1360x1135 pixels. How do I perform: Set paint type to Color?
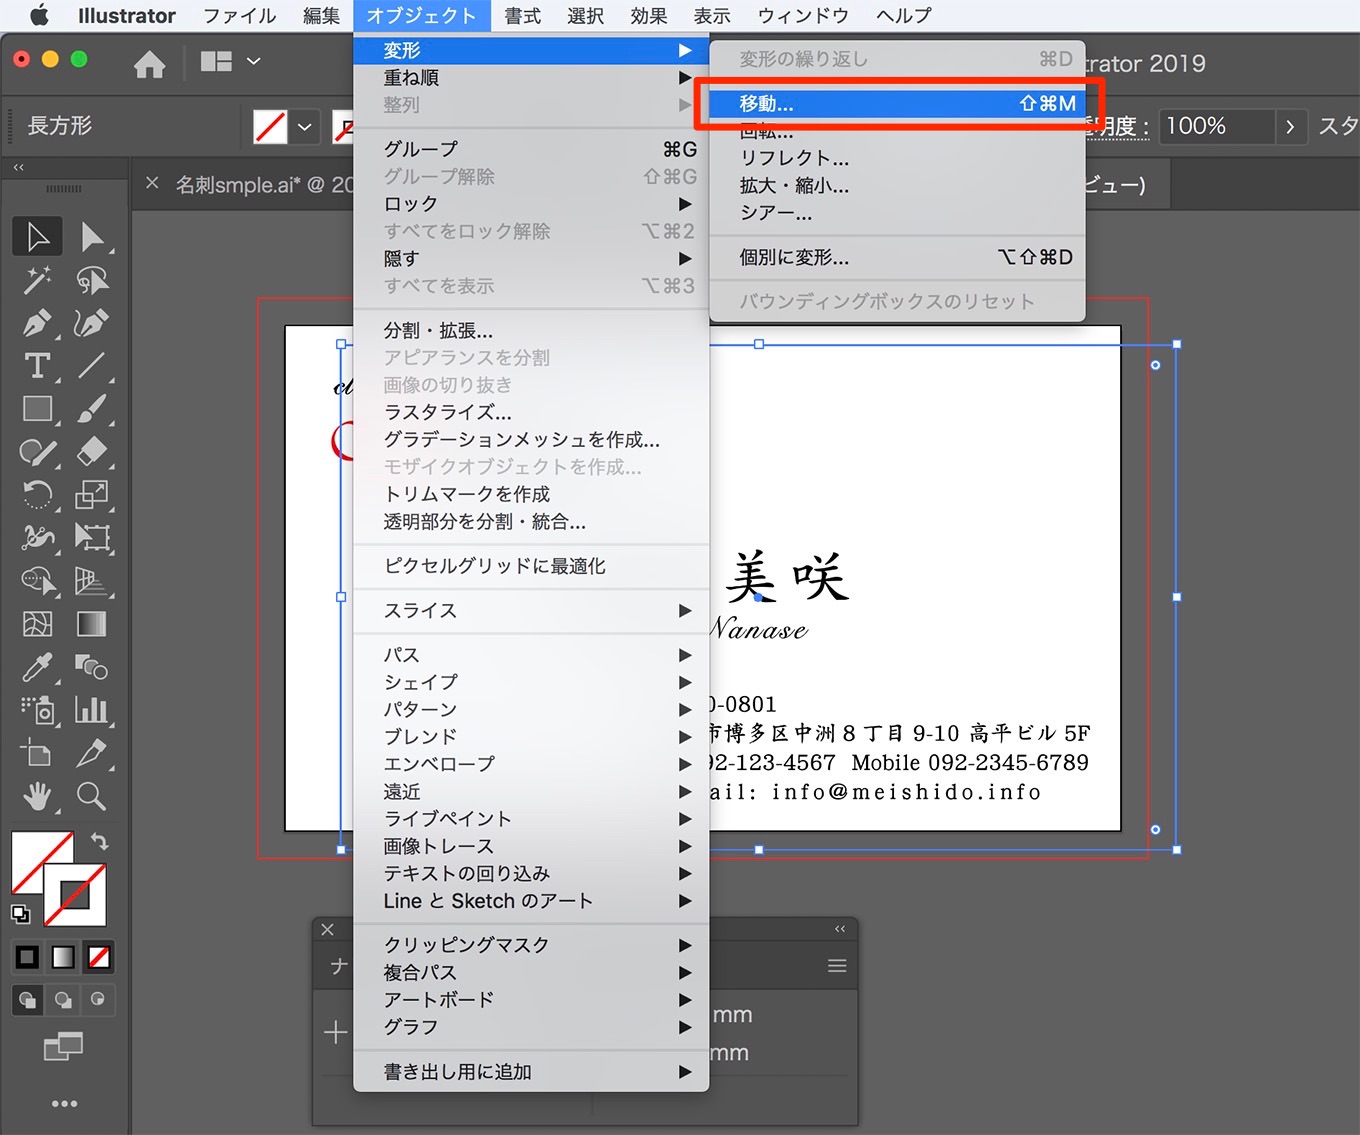pyautogui.click(x=28, y=957)
